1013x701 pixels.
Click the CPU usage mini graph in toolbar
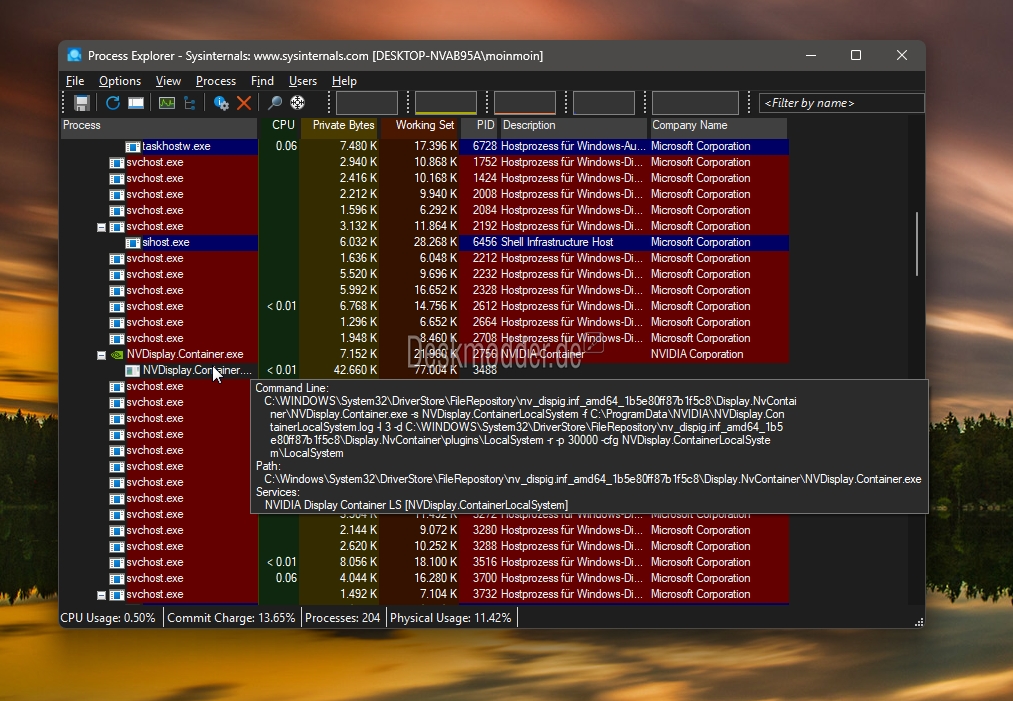[366, 103]
